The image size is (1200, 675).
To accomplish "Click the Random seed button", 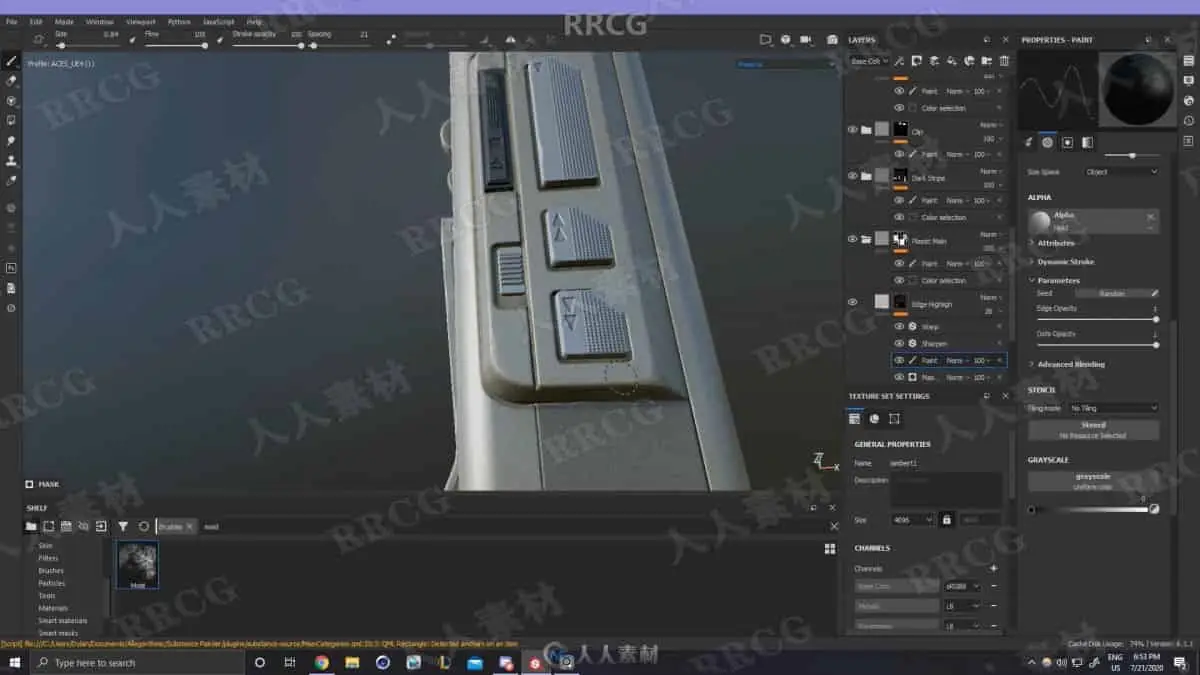I will [1112, 294].
